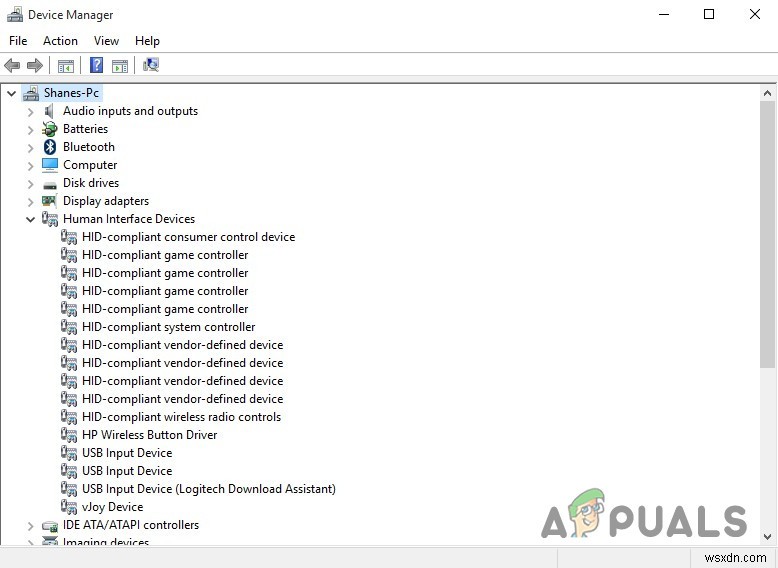The height and width of the screenshot is (568, 778).
Task: Click the Bluetooth symbol icon
Action: click(50, 147)
